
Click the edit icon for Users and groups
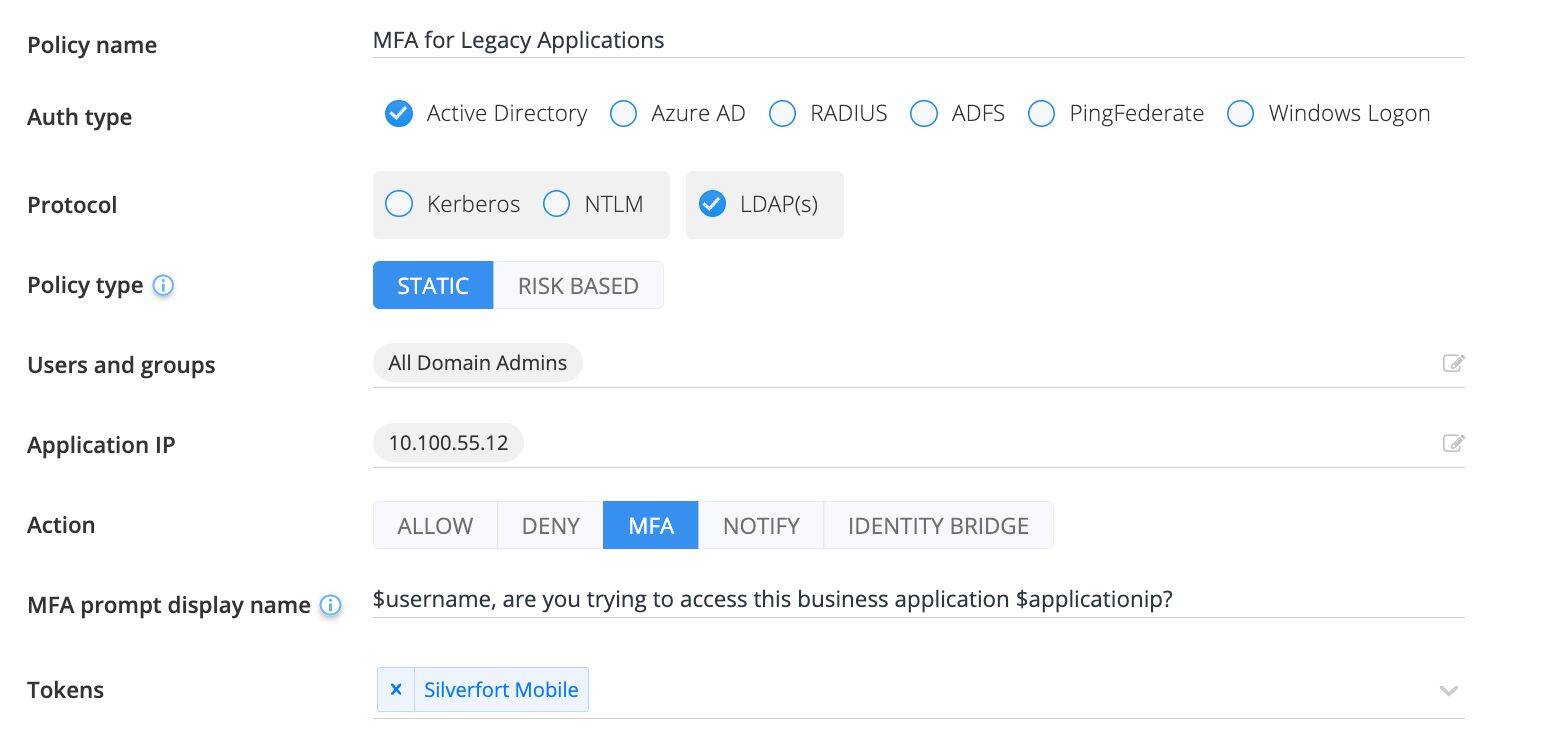1453,363
